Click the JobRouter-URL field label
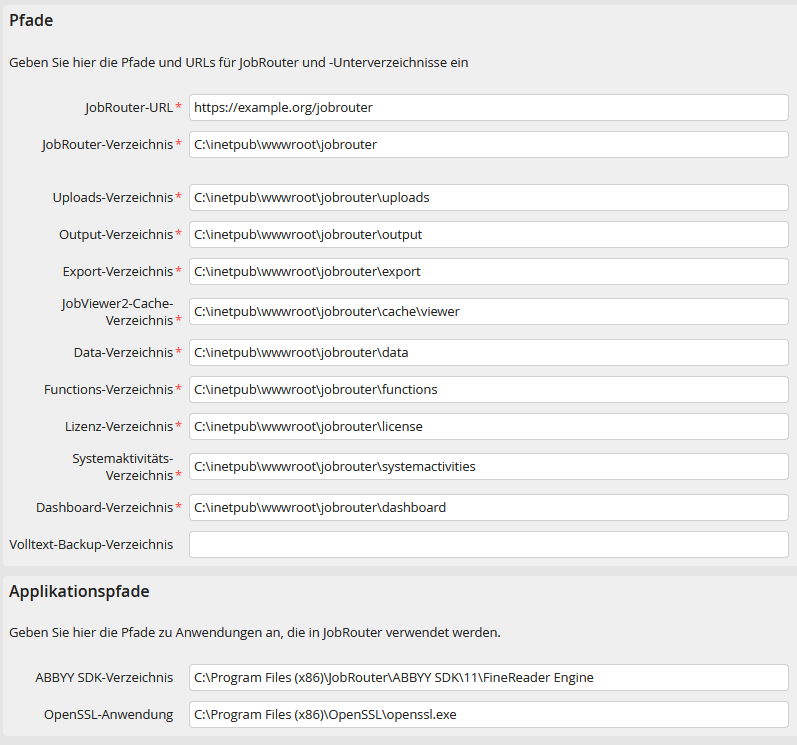This screenshot has height=745, width=797. pos(129,107)
